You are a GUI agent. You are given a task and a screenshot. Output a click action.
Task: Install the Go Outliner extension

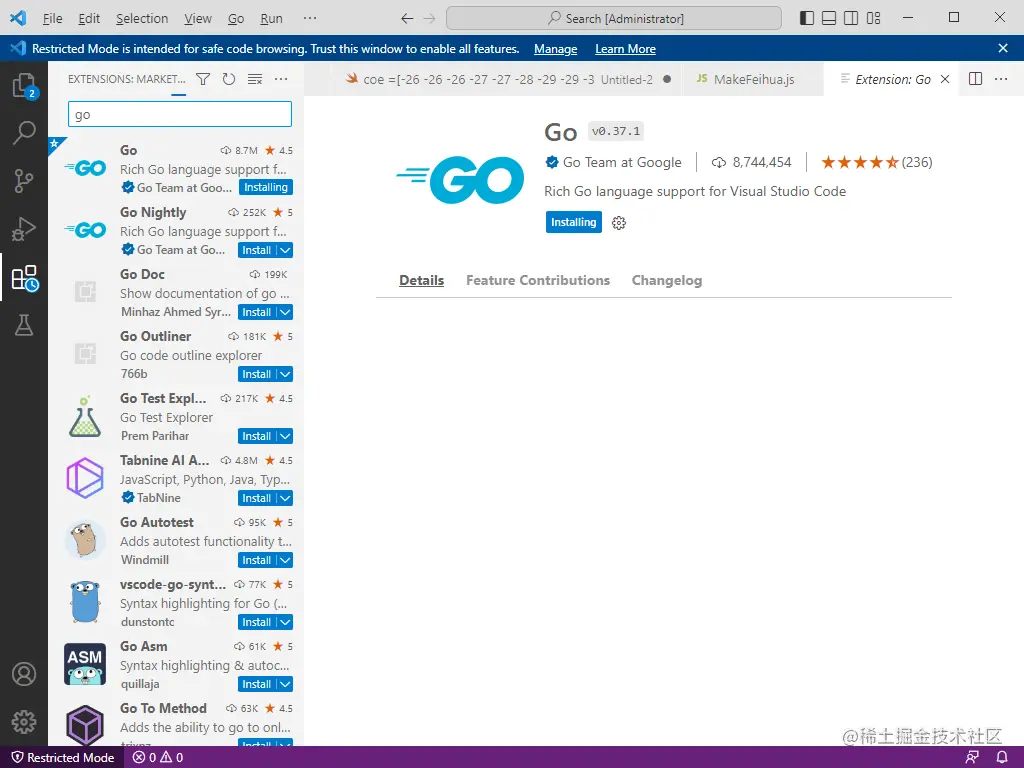[x=256, y=374]
